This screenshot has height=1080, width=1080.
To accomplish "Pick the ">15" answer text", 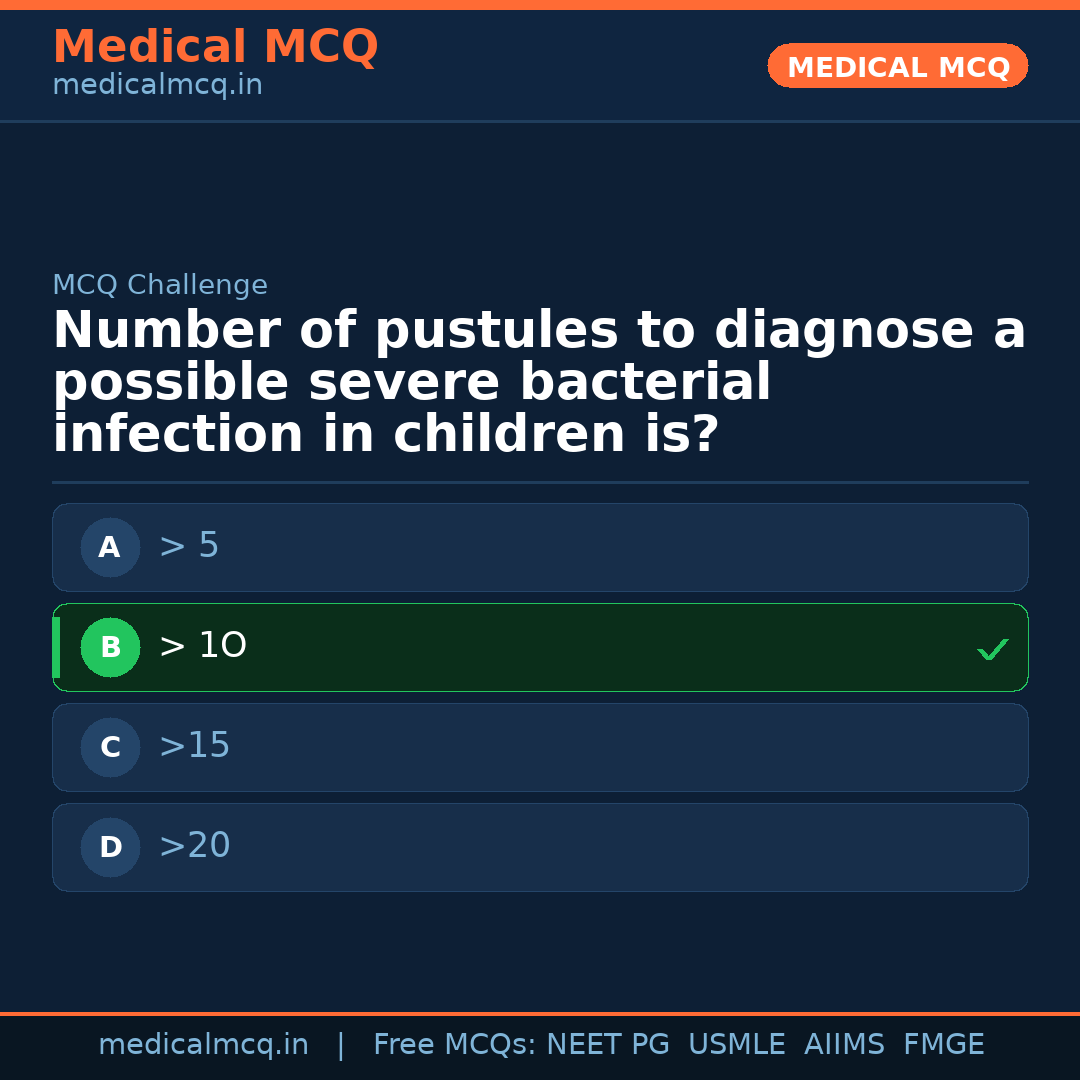I will pyautogui.click(x=194, y=746).
